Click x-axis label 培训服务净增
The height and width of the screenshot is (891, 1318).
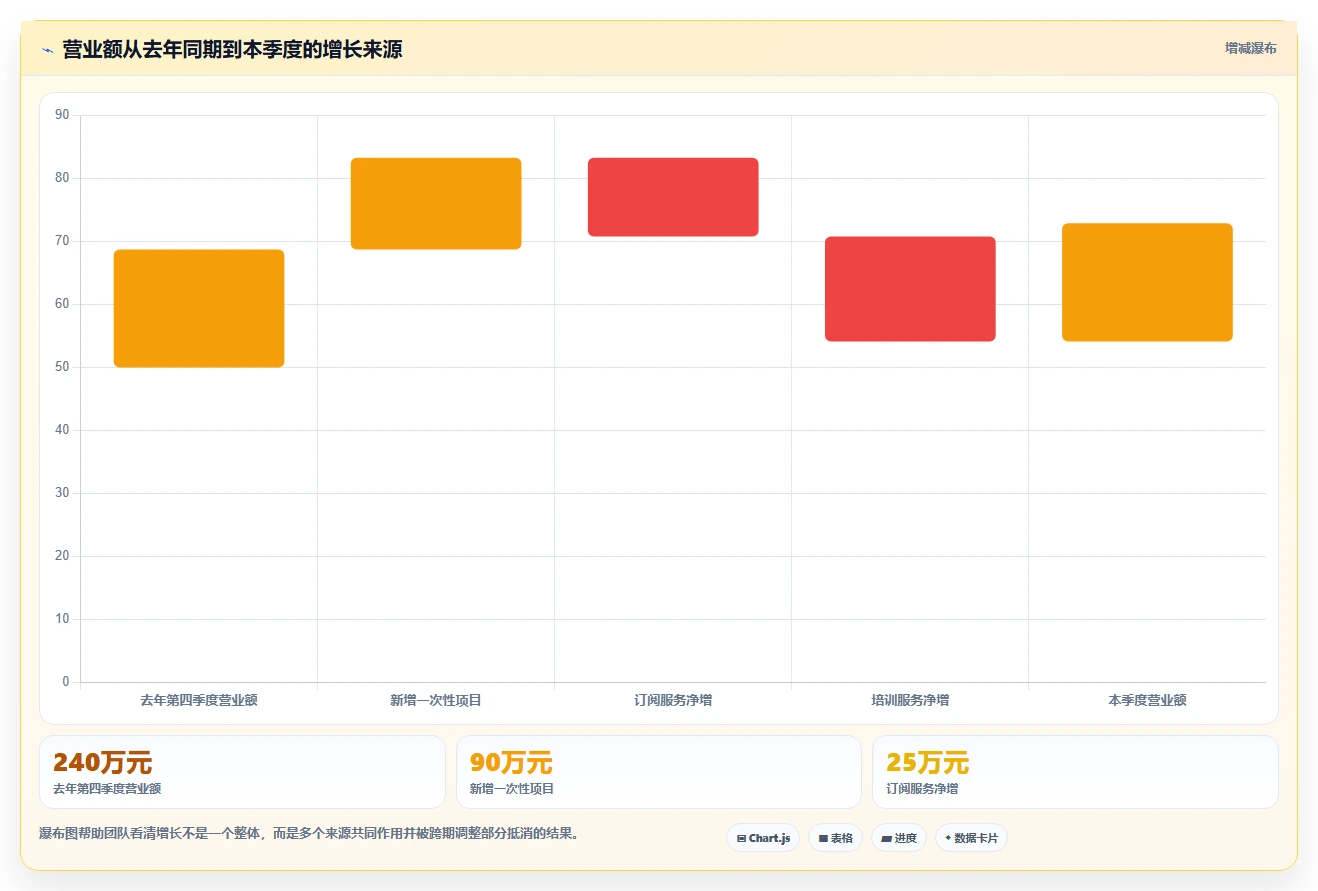[x=910, y=700]
